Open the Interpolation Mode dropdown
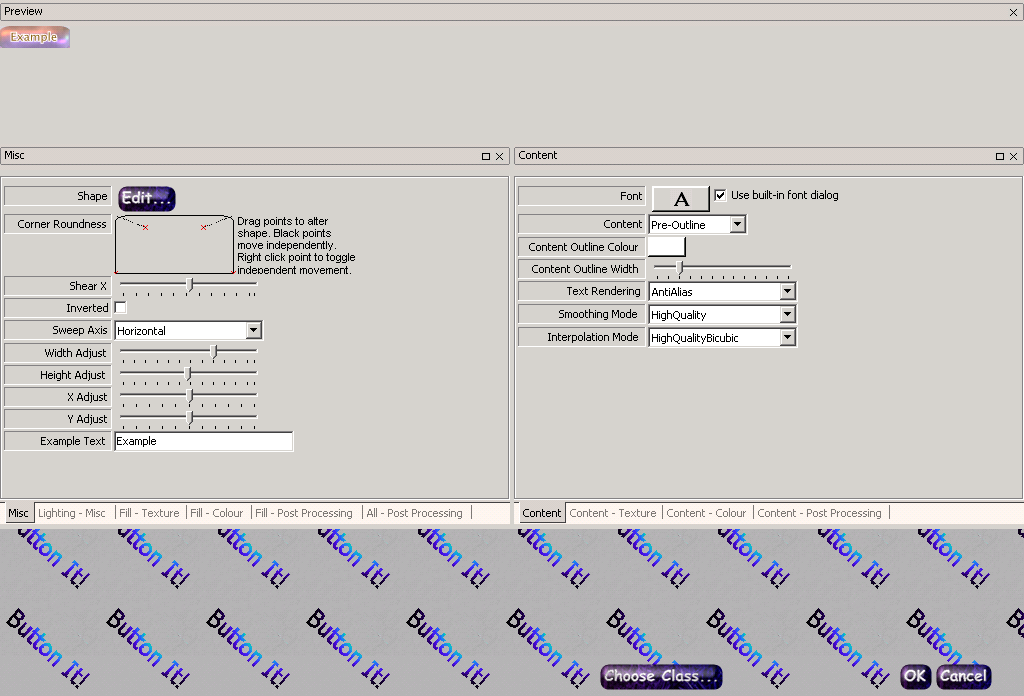This screenshot has height=696, width=1024. (787, 338)
